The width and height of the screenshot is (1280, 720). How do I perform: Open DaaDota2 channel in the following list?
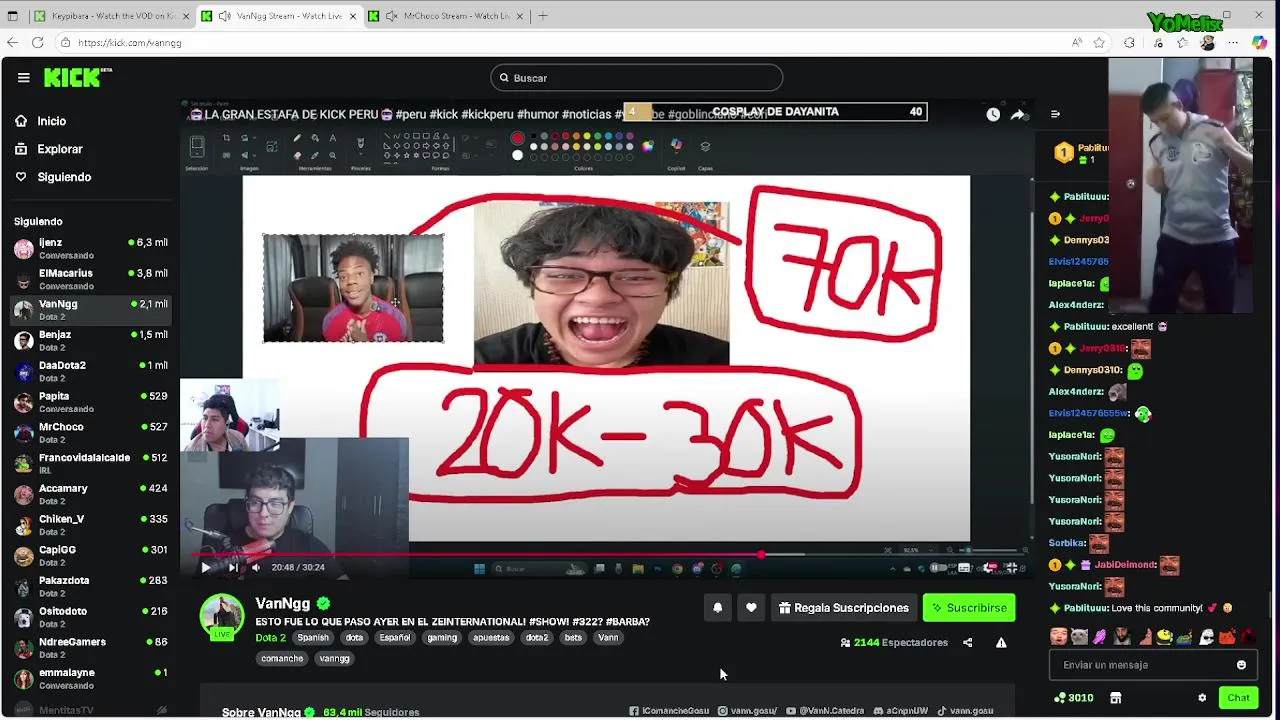90,371
